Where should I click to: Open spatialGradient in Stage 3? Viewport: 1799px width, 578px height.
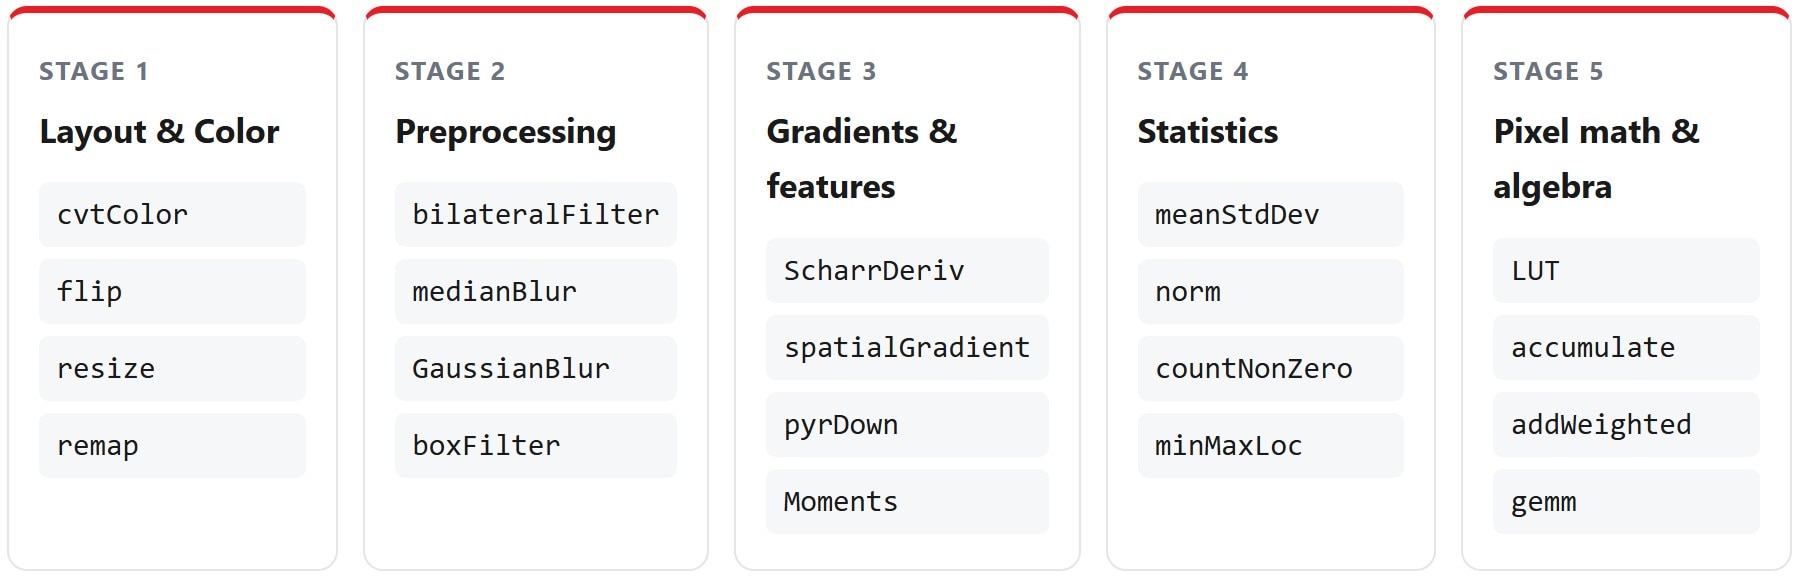pyautogui.click(x=907, y=347)
